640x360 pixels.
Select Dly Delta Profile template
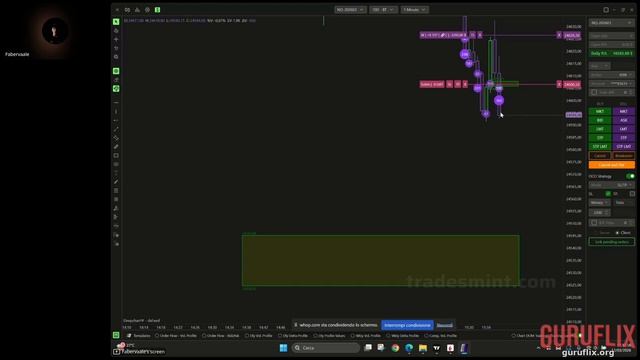click(x=293, y=336)
